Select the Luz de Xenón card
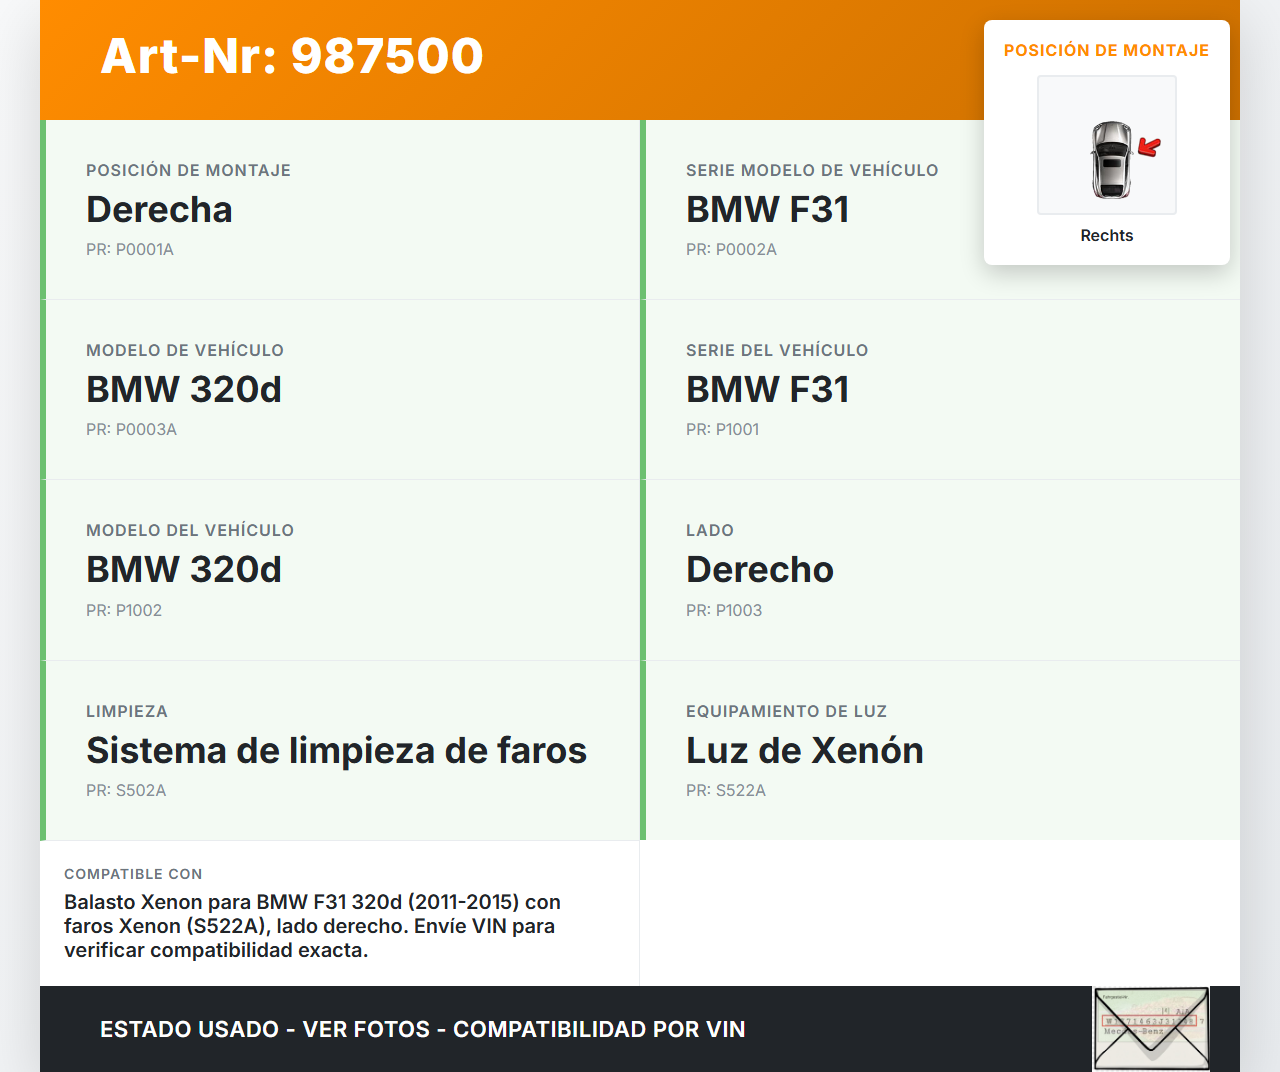The width and height of the screenshot is (1280, 1072). pos(940,750)
